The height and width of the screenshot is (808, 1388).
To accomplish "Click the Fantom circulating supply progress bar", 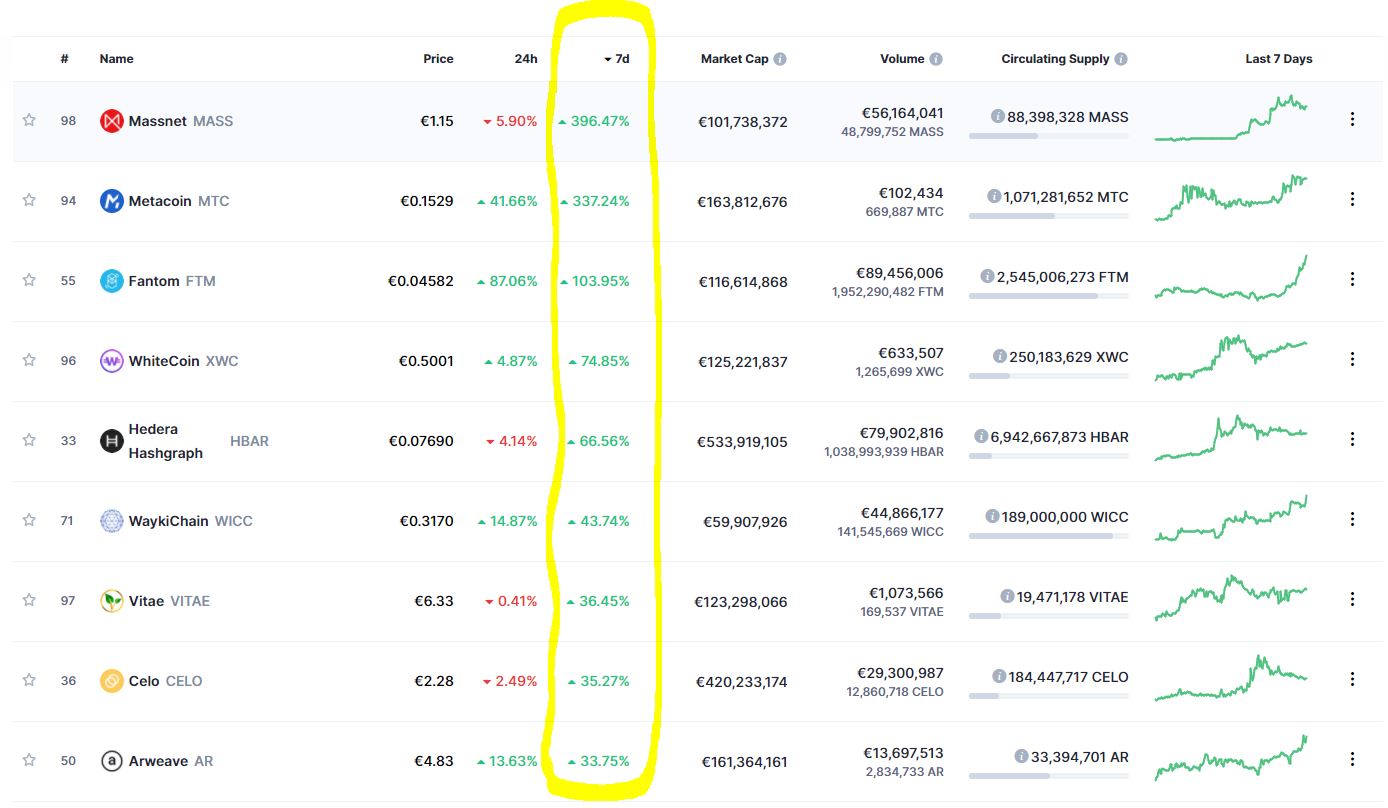I will pyautogui.click(x=1048, y=296).
